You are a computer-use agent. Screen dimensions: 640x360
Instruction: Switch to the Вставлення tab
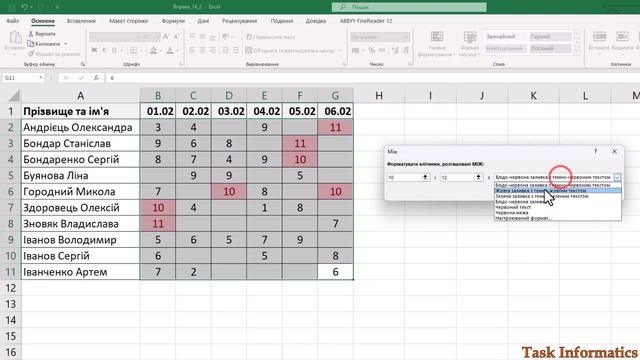click(x=81, y=21)
